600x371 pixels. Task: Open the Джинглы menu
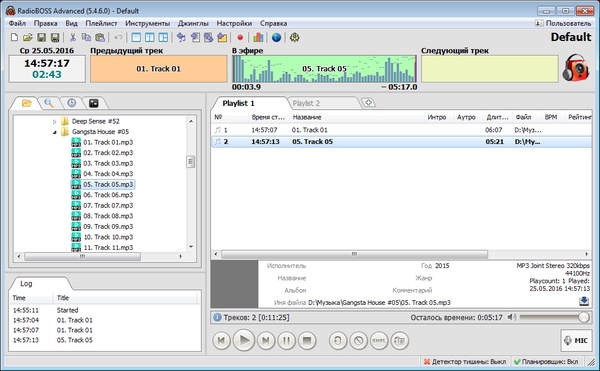193,23
